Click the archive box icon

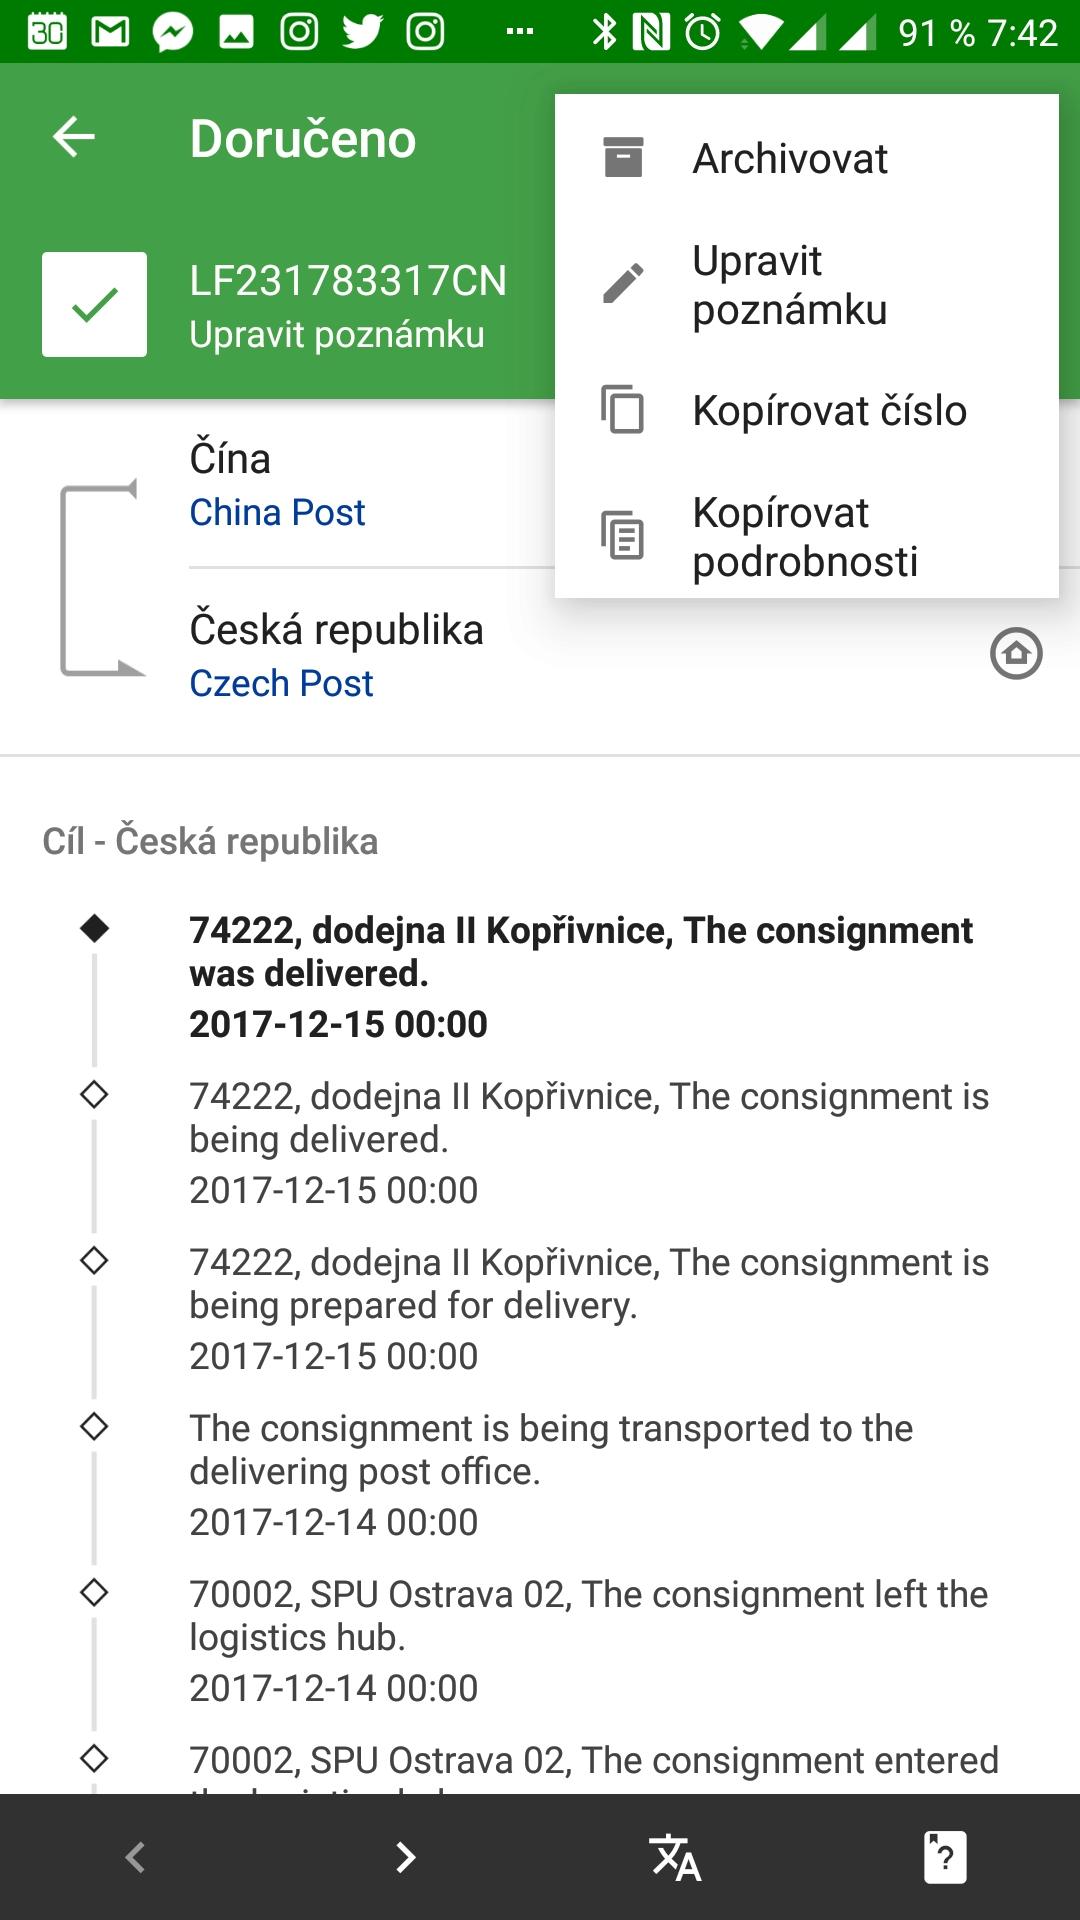click(623, 158)
